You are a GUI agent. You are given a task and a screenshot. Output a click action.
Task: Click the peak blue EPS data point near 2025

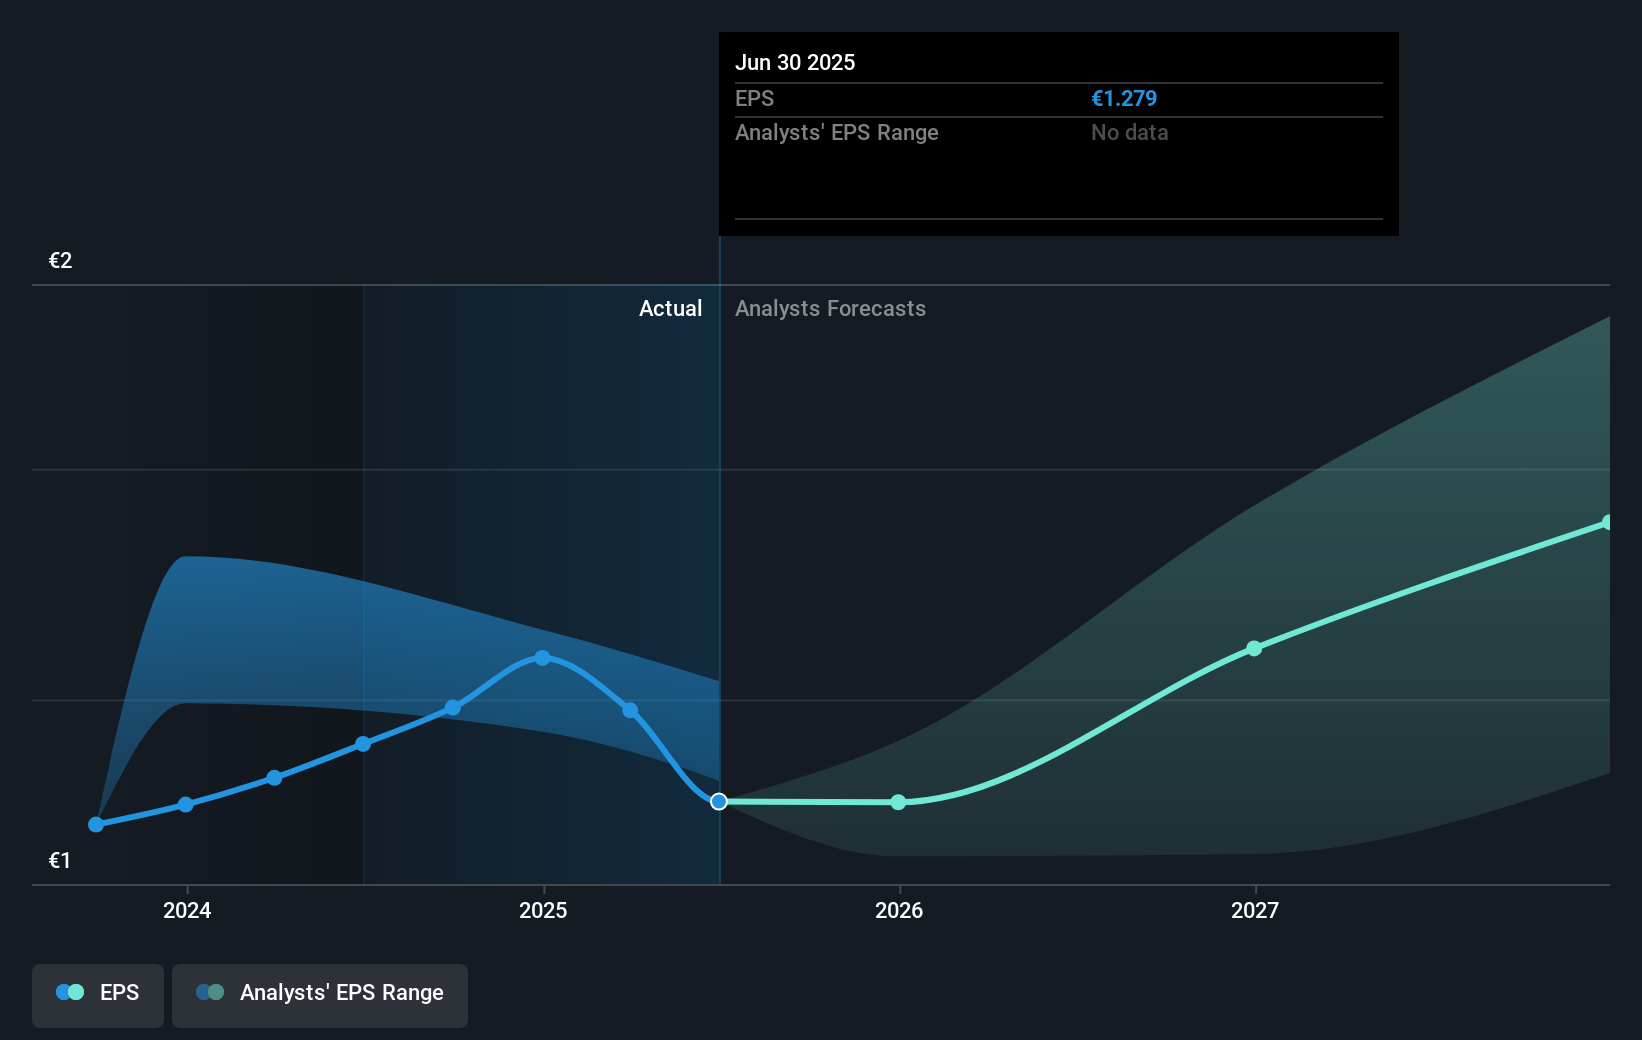(541, 657)
